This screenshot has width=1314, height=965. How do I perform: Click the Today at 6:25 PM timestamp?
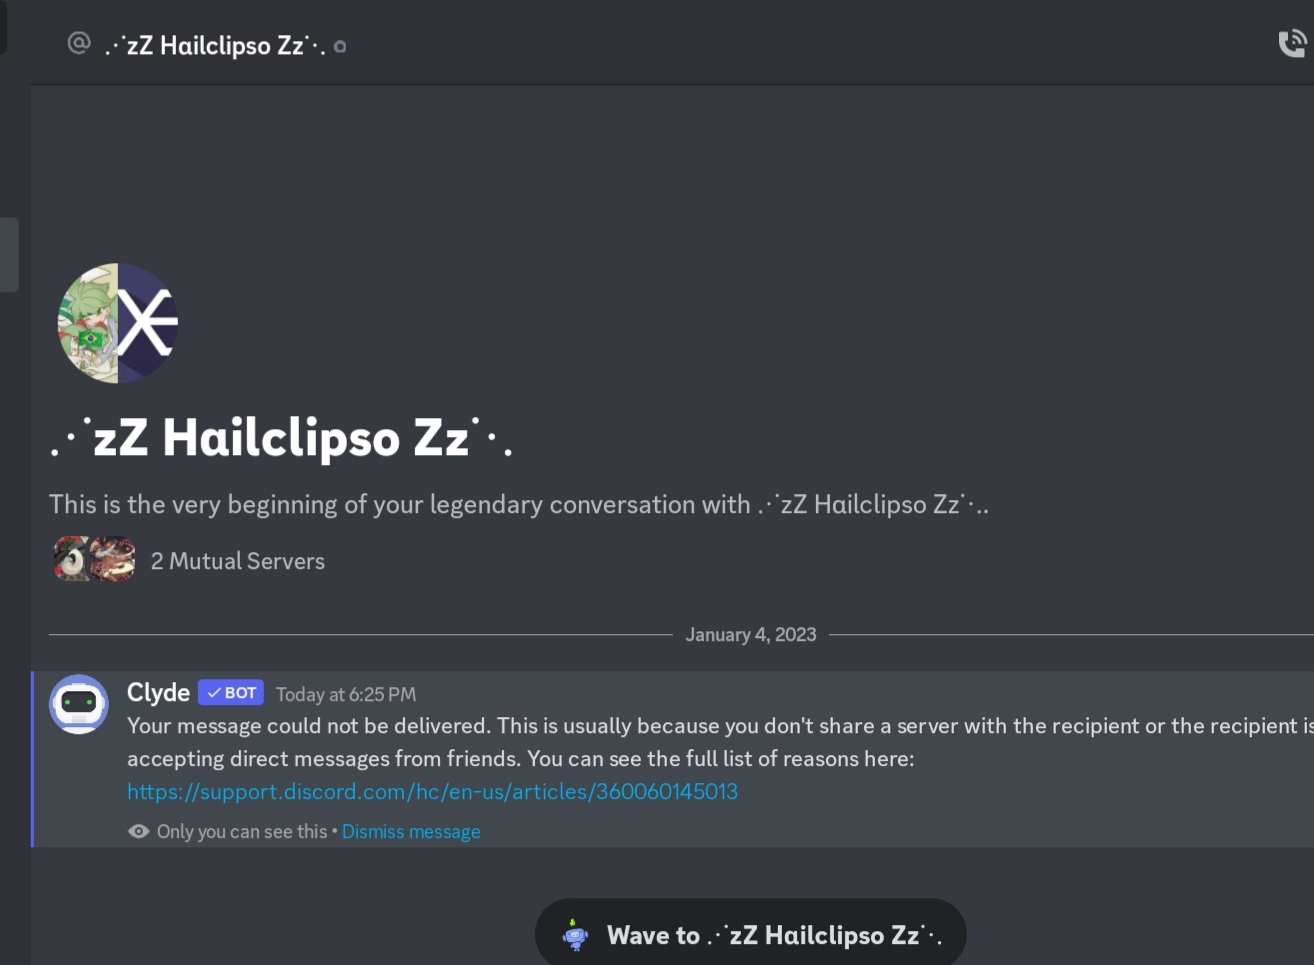346,694
